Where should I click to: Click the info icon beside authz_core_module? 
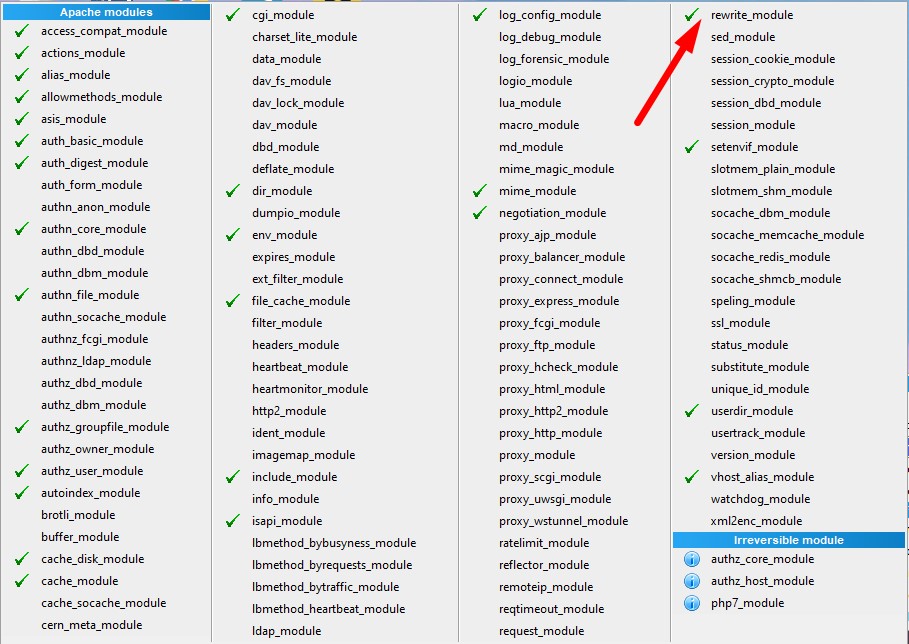pos(691,559)
